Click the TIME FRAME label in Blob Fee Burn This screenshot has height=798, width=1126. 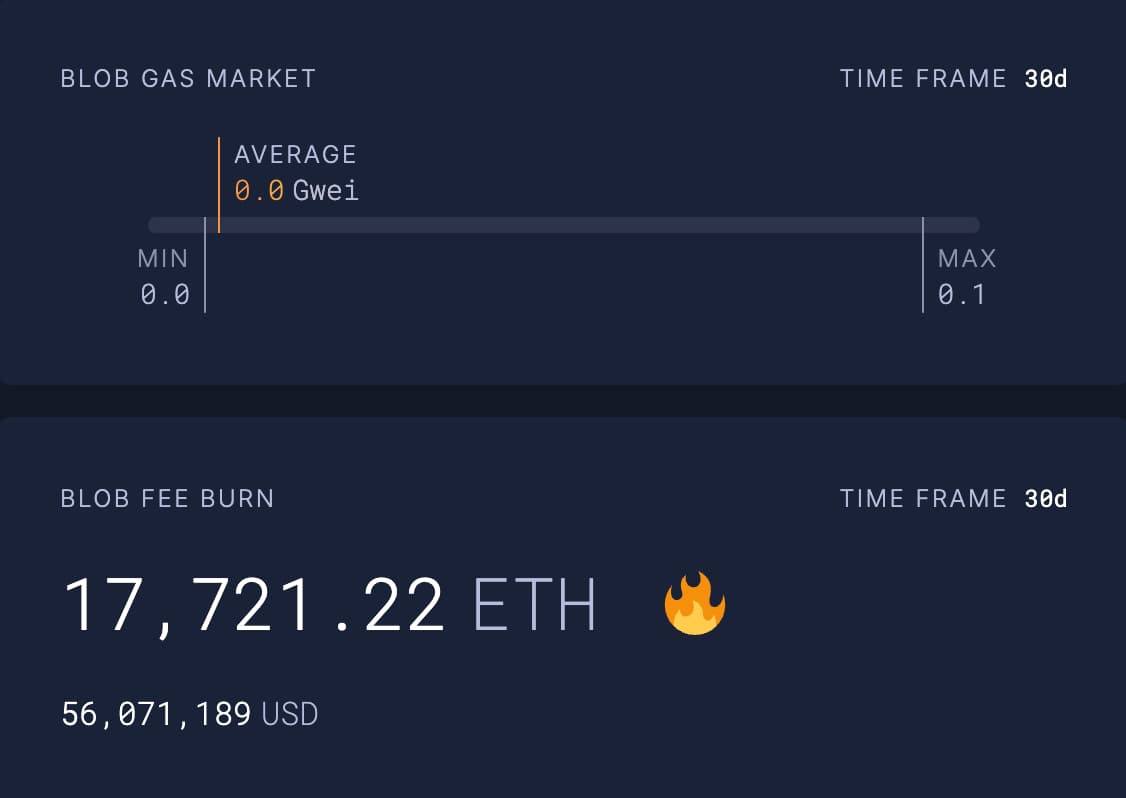[x=922, y=499]
